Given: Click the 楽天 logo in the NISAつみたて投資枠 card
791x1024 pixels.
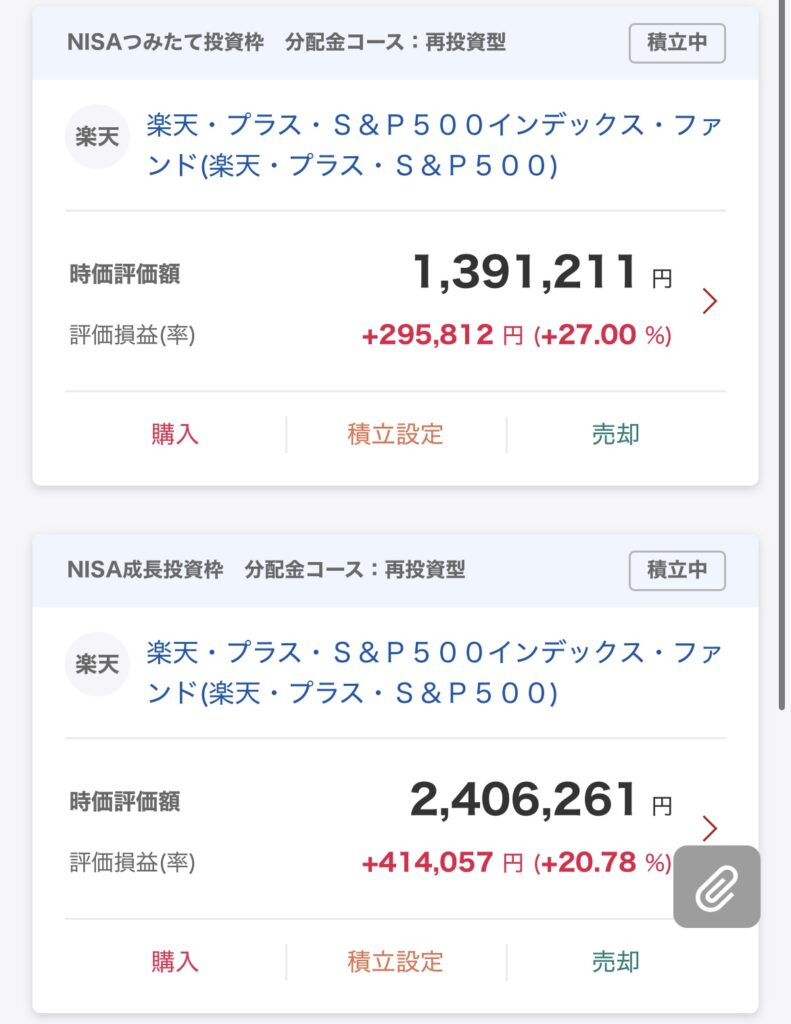Looking at the screenshot, I should [x=97, y=137].
